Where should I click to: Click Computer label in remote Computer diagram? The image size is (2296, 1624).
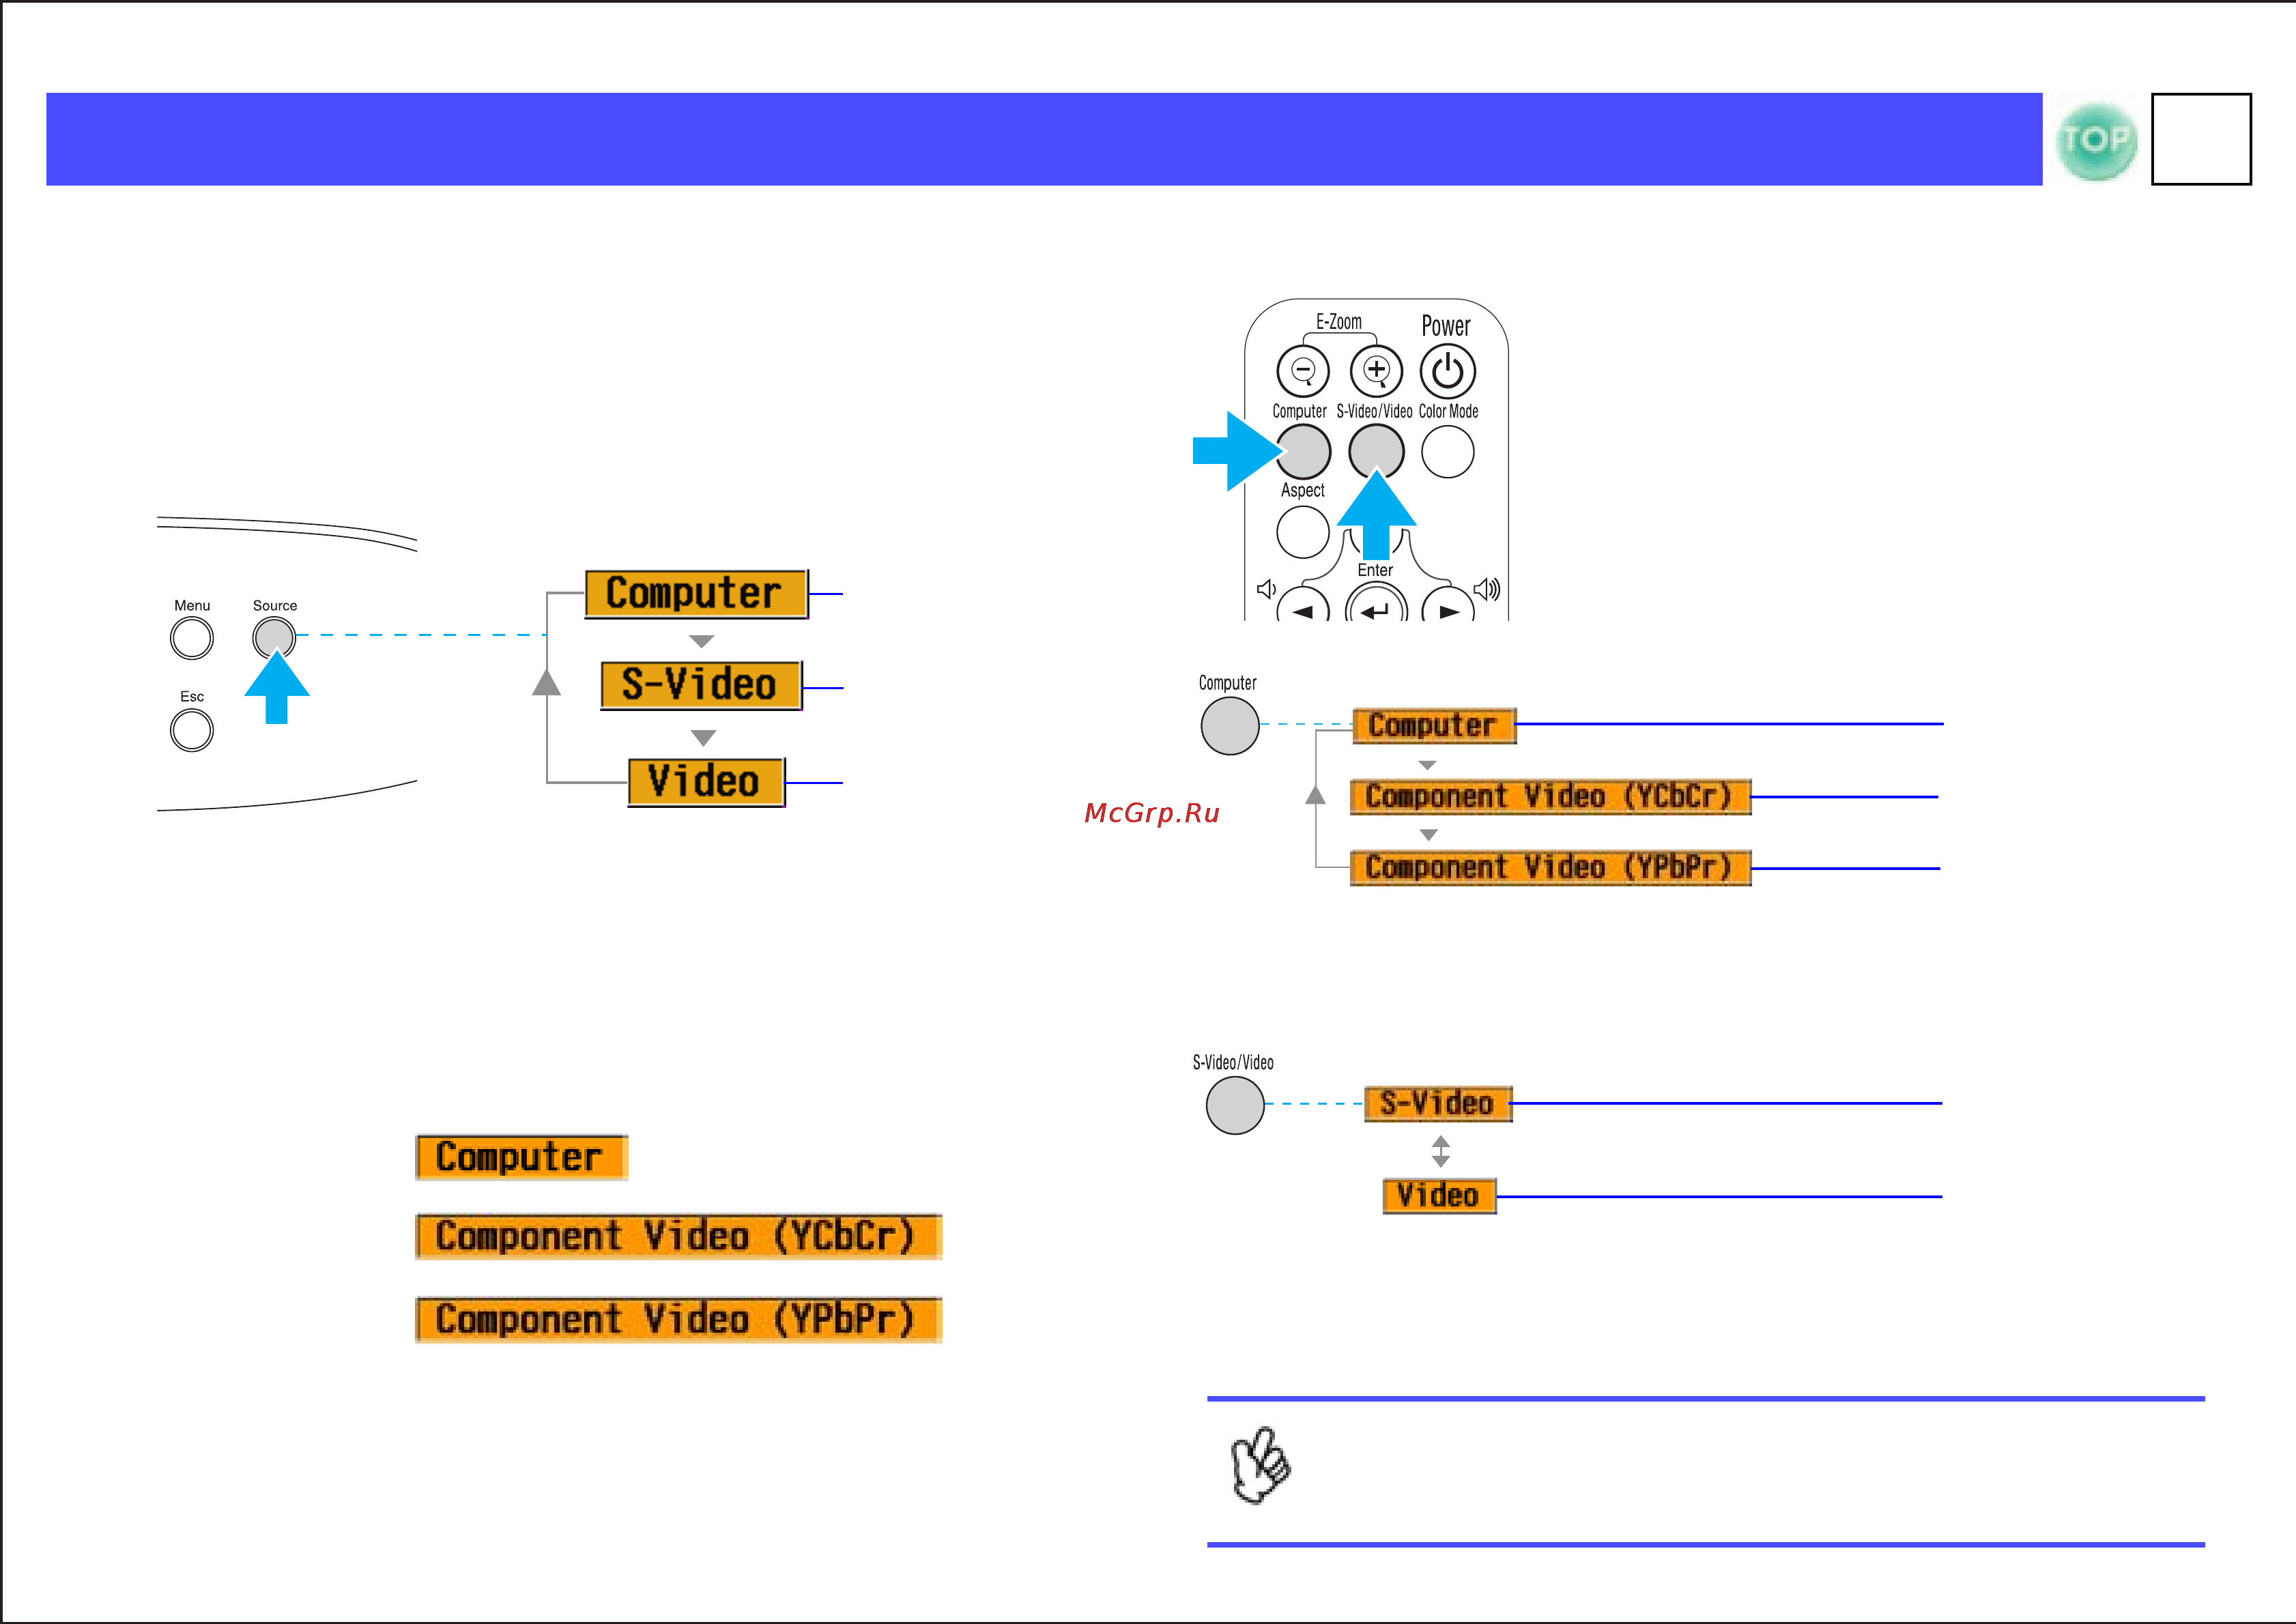pos(1434,725)
